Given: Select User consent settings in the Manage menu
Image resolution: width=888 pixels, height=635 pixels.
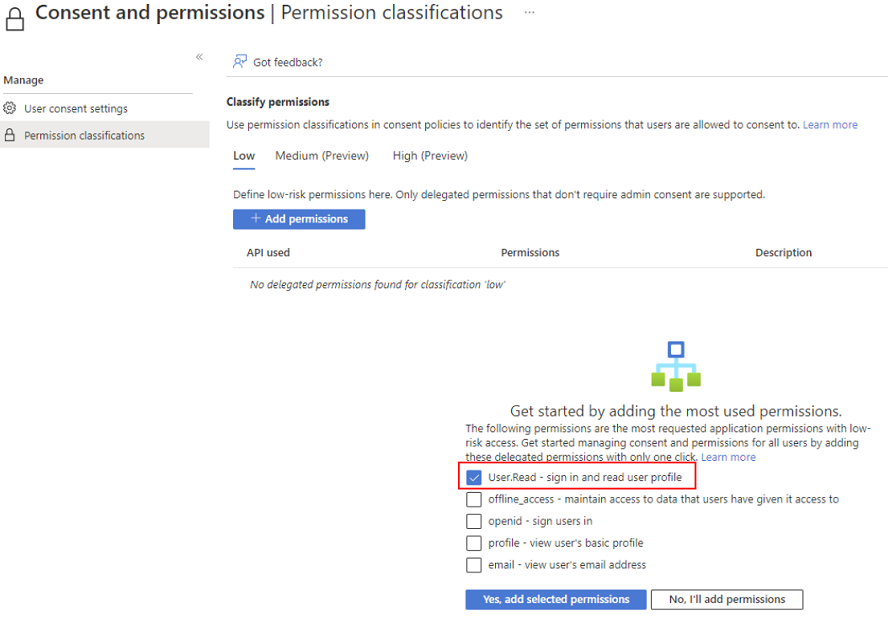Looking at the screenshot, I should point(76,108).
